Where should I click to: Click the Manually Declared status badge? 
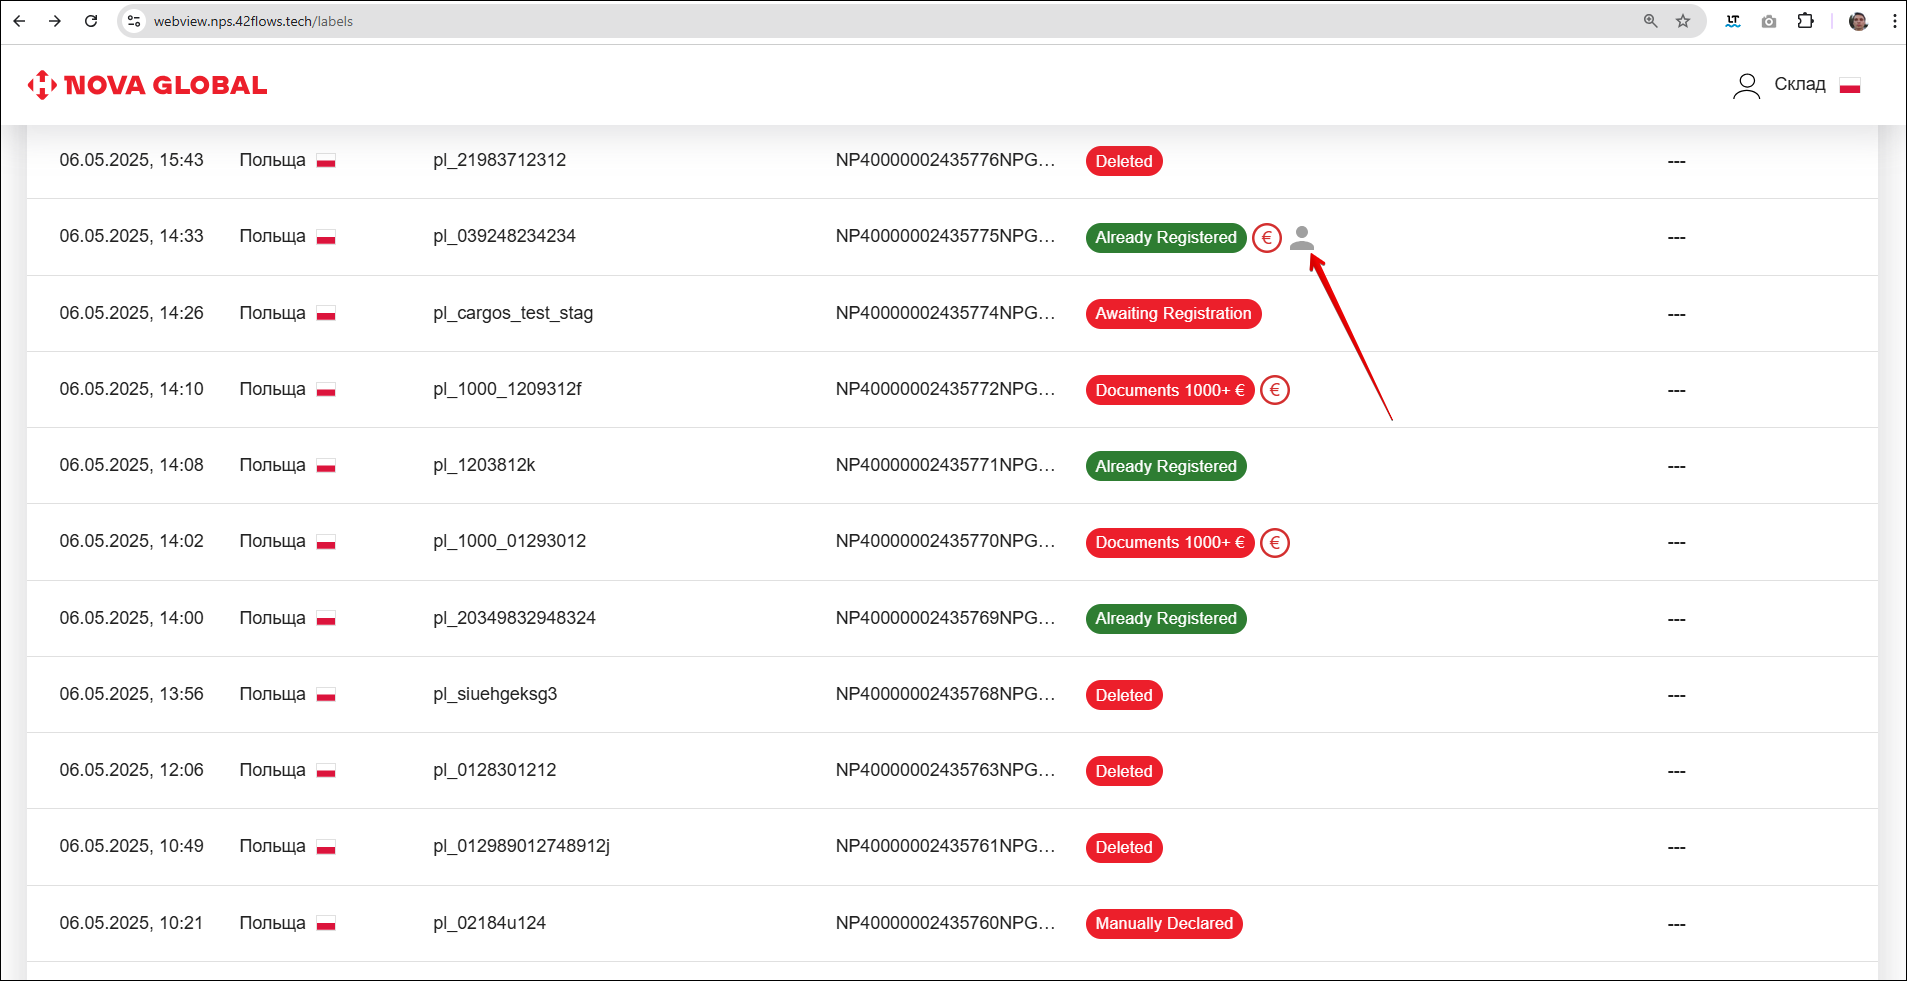(x=1164, y=924)
